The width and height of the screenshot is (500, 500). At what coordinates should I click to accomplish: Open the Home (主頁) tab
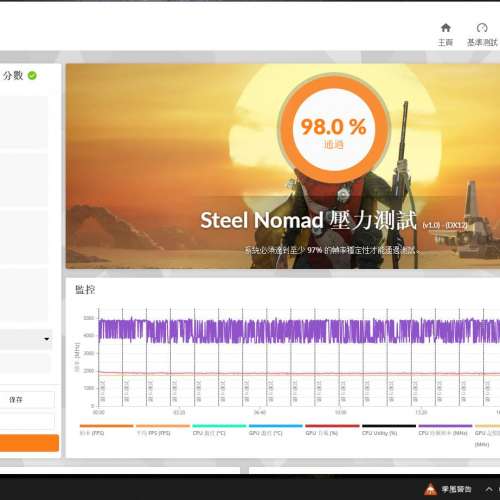tap(445, 35)
